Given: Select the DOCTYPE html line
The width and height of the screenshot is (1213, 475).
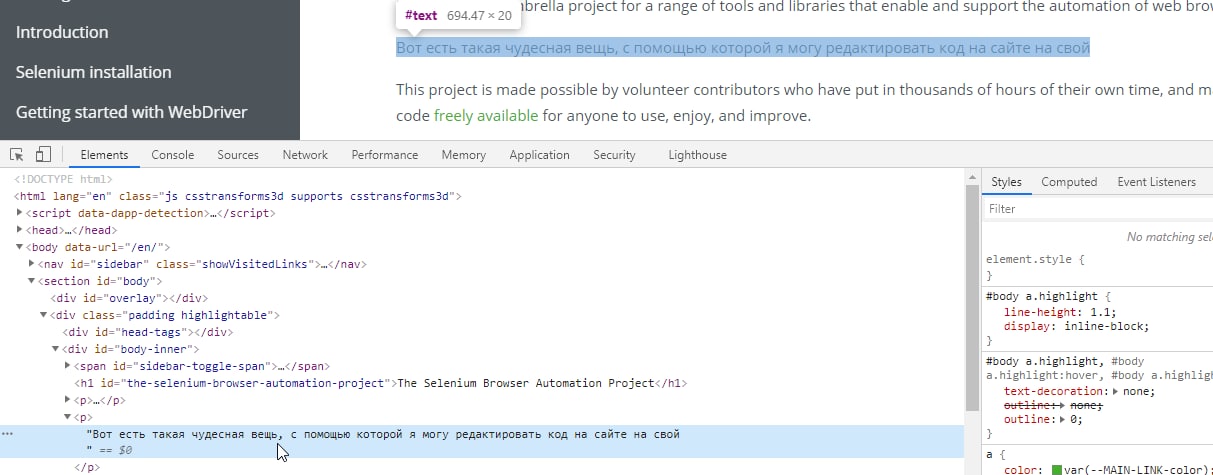Looking at the screenshot, I should [63, 179].
